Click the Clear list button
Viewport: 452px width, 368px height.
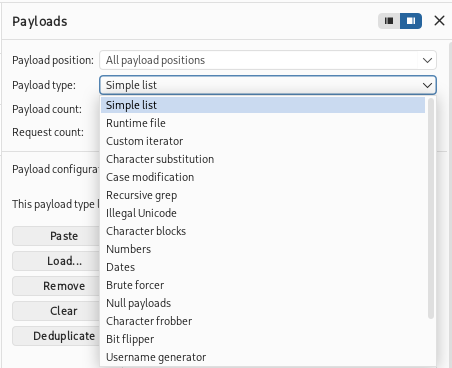tap(56, 311)
